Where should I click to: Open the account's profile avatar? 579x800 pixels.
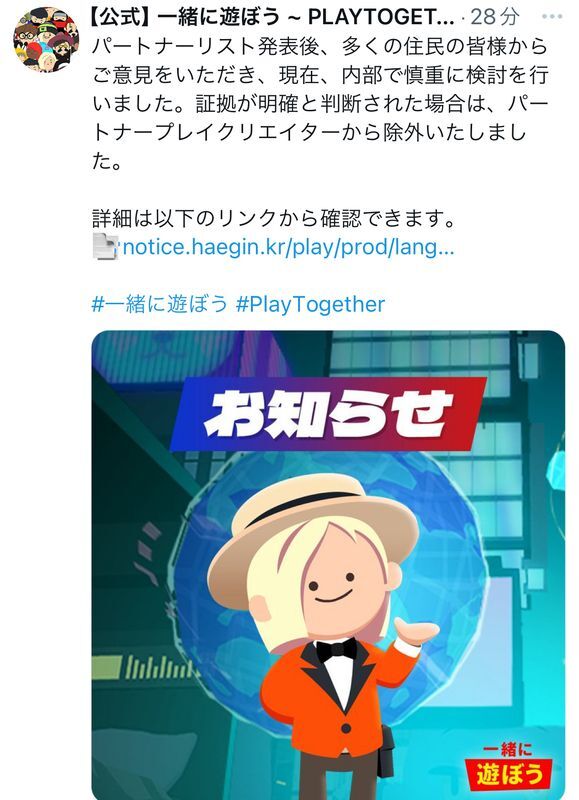point(46,39)
